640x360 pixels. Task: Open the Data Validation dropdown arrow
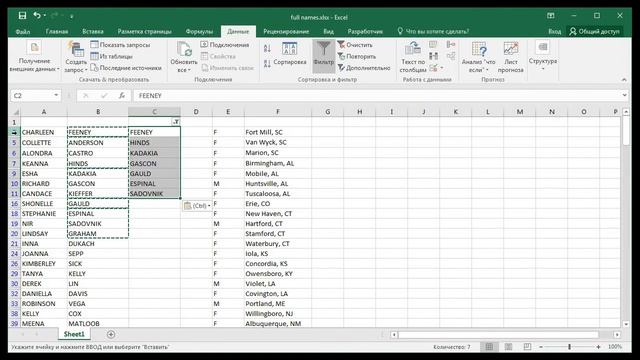pos(442,68)
